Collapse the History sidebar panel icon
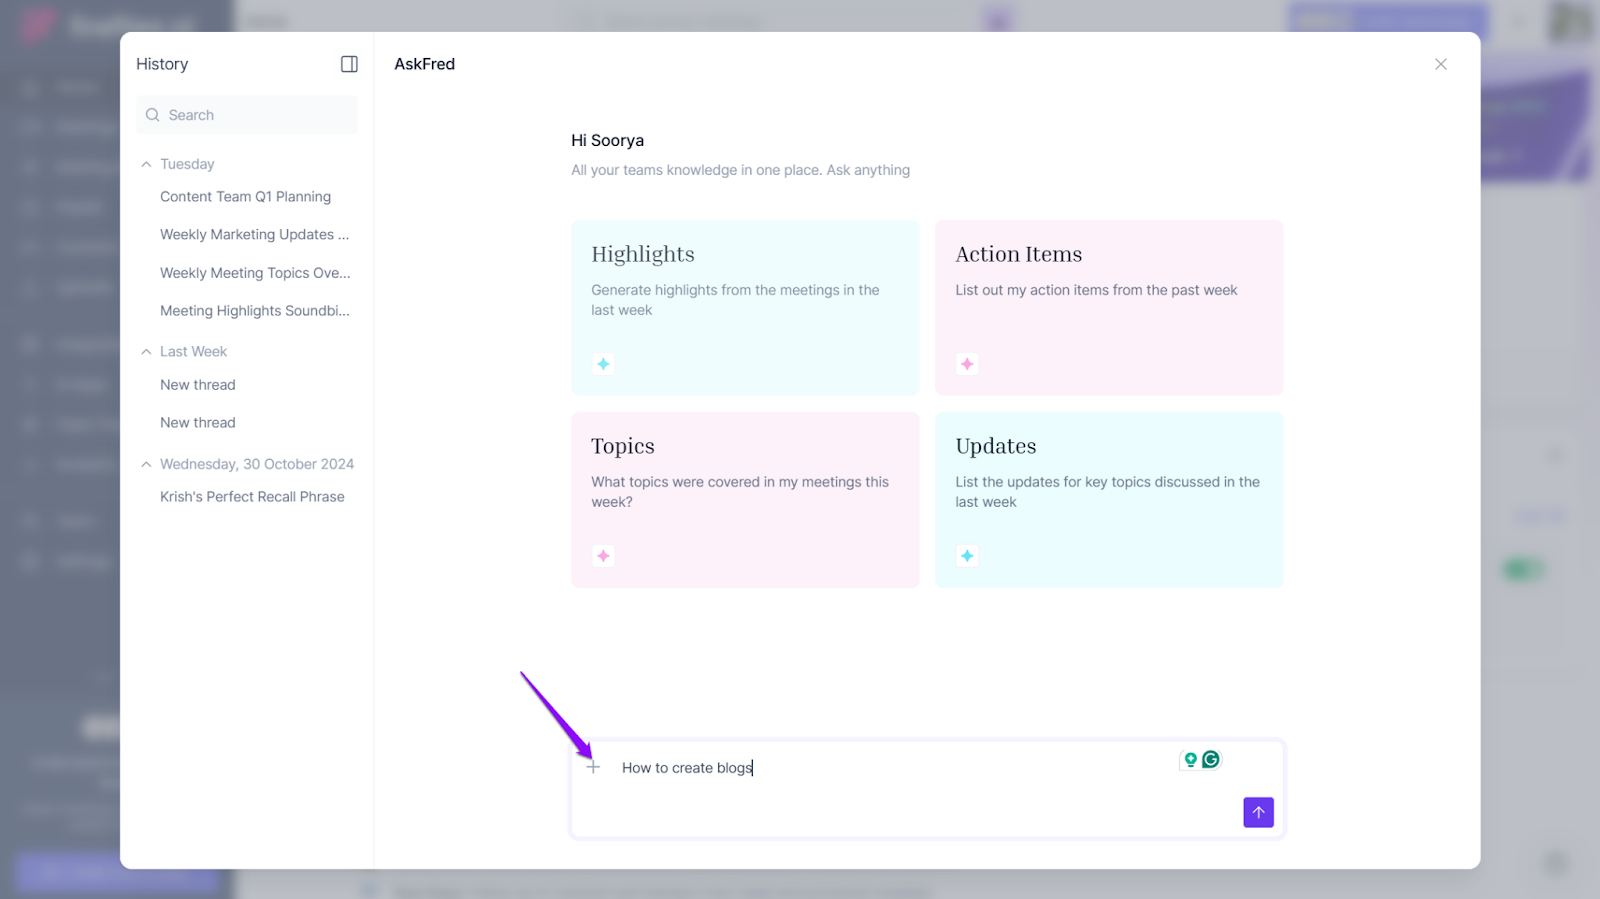The image size is (1600, 899). [349, 64]
